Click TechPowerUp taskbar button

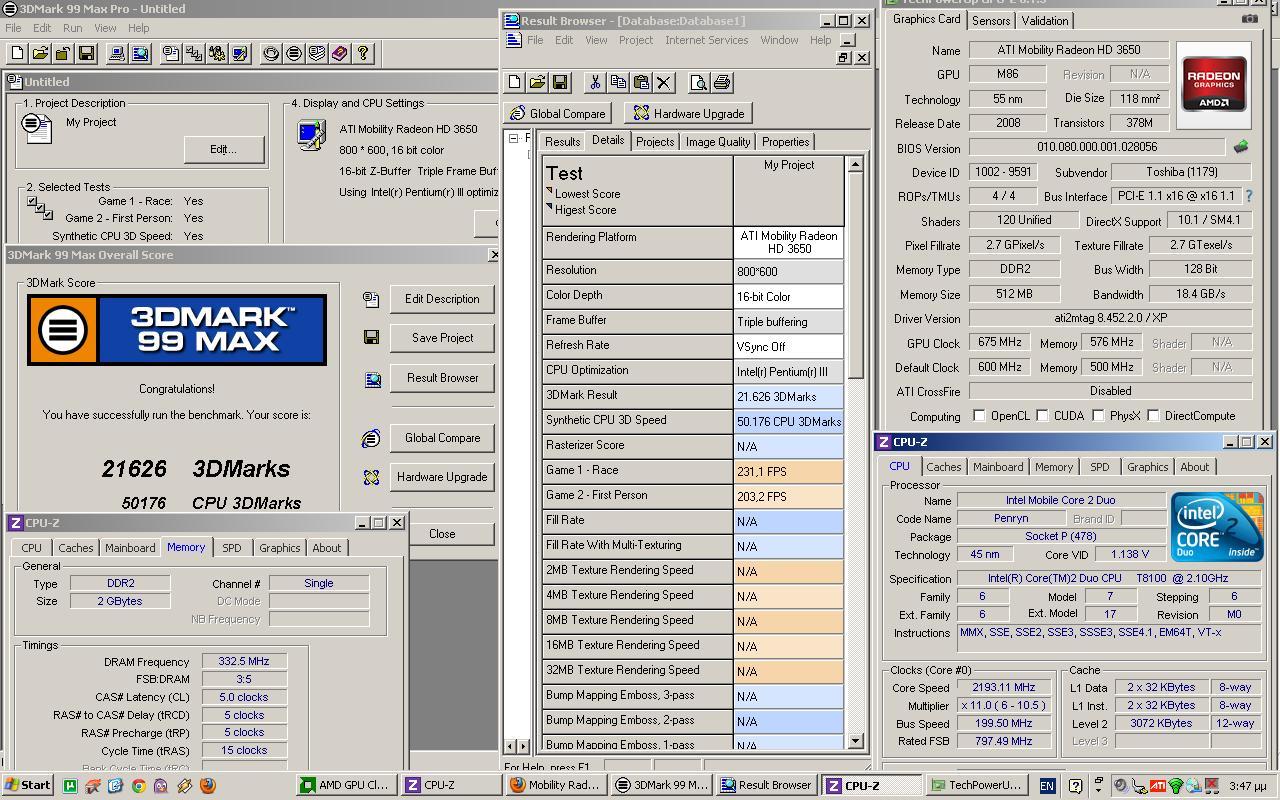pos(975,785)
